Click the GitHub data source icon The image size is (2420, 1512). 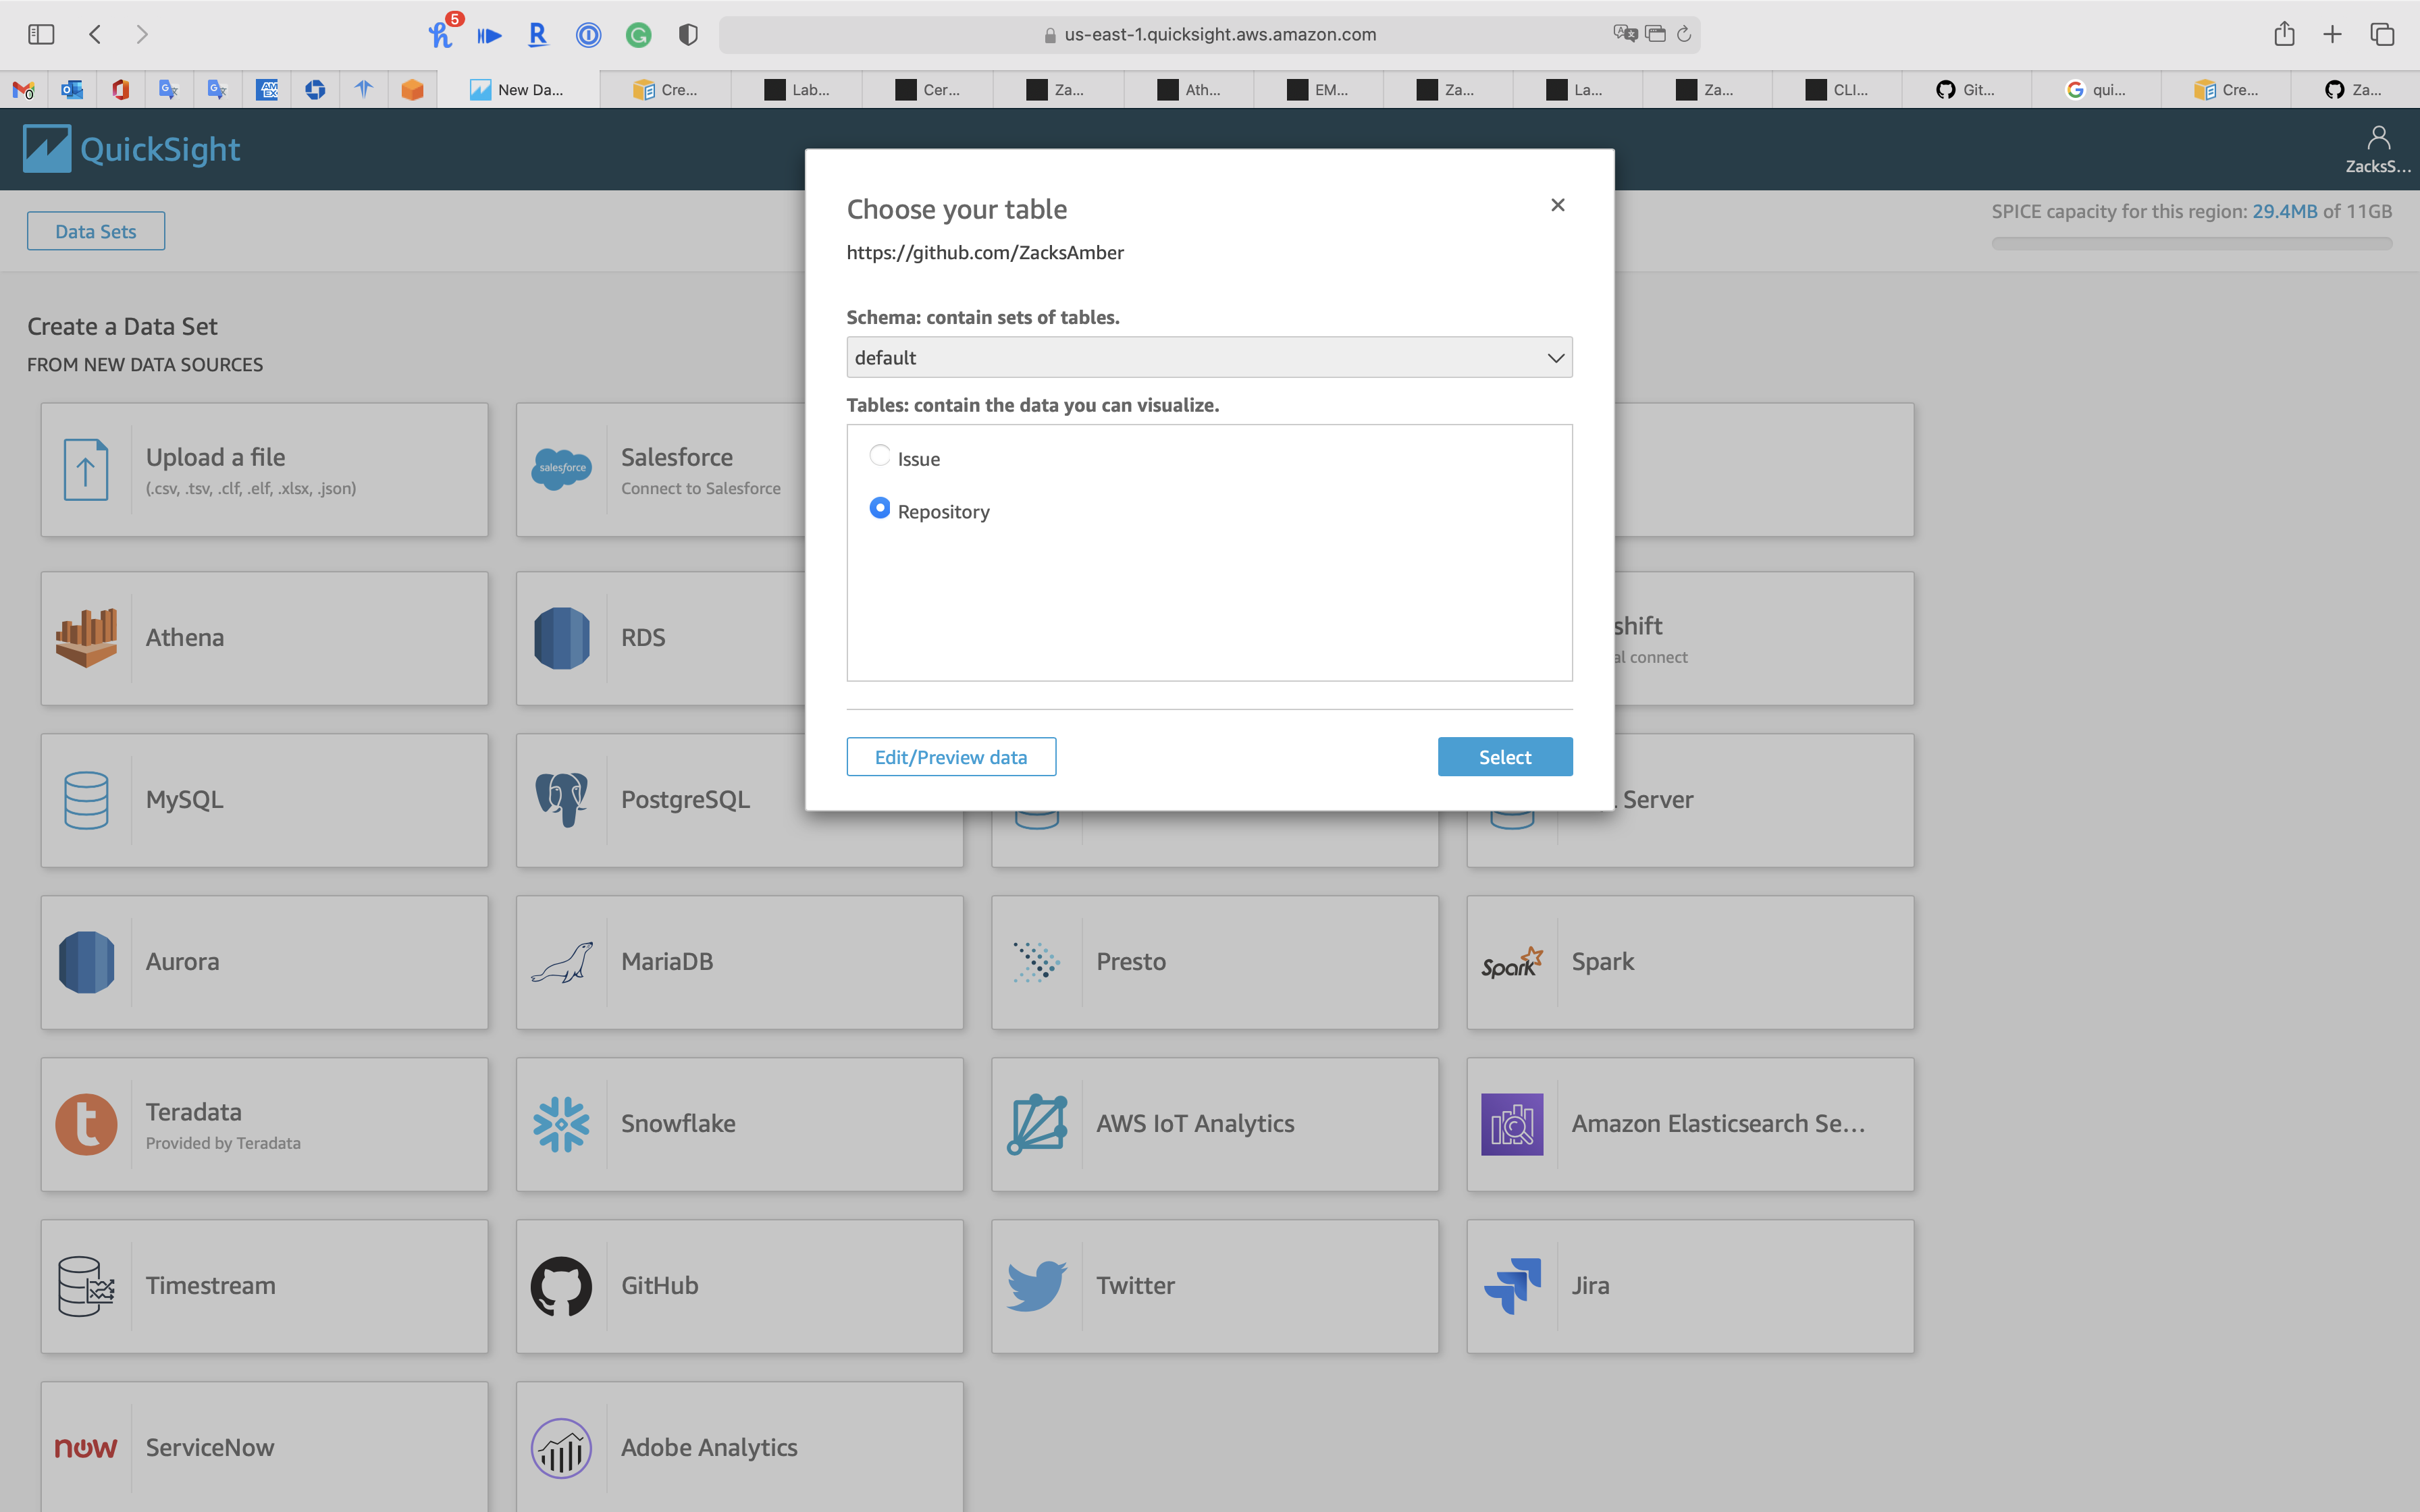pos(561,1286)
